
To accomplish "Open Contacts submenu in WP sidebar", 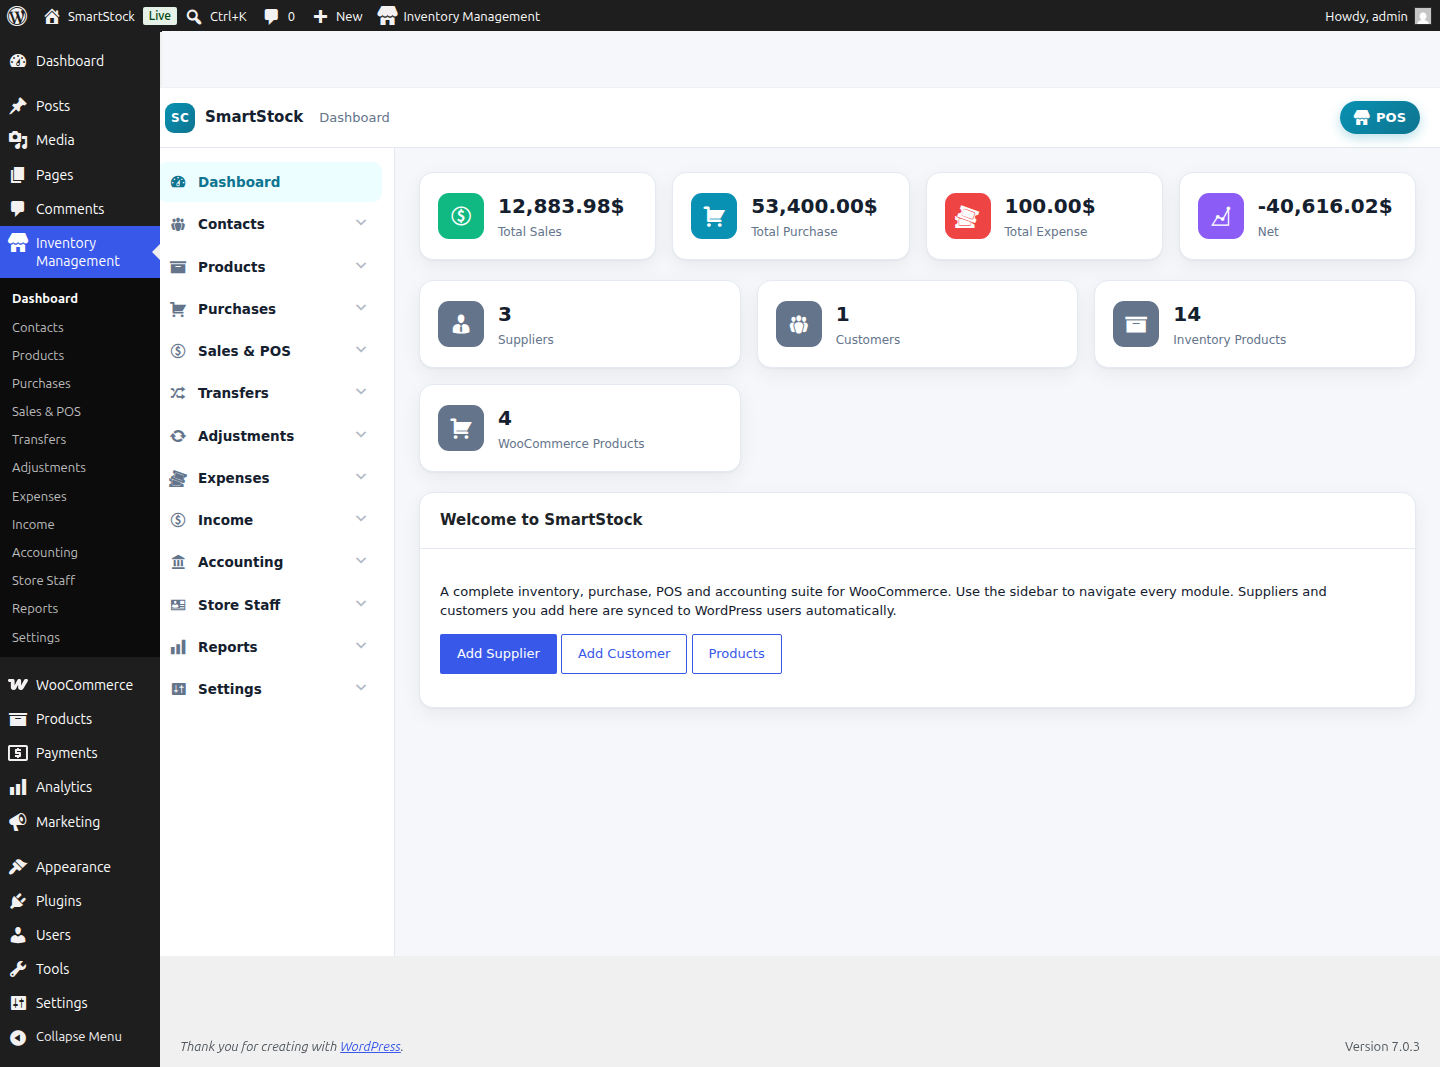I will (80, 328).
